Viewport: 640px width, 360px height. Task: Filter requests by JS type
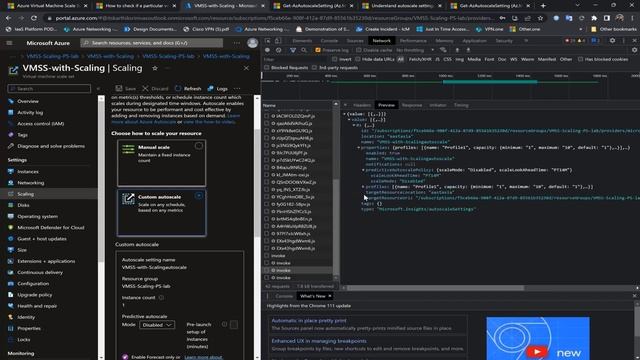coord(437,59)
